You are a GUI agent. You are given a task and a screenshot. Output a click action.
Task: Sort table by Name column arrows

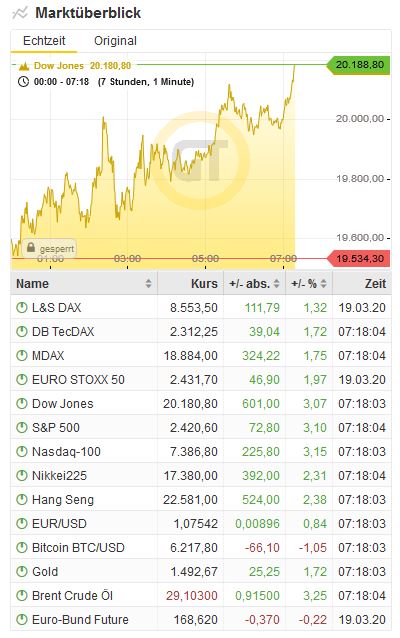coord(149,284)
